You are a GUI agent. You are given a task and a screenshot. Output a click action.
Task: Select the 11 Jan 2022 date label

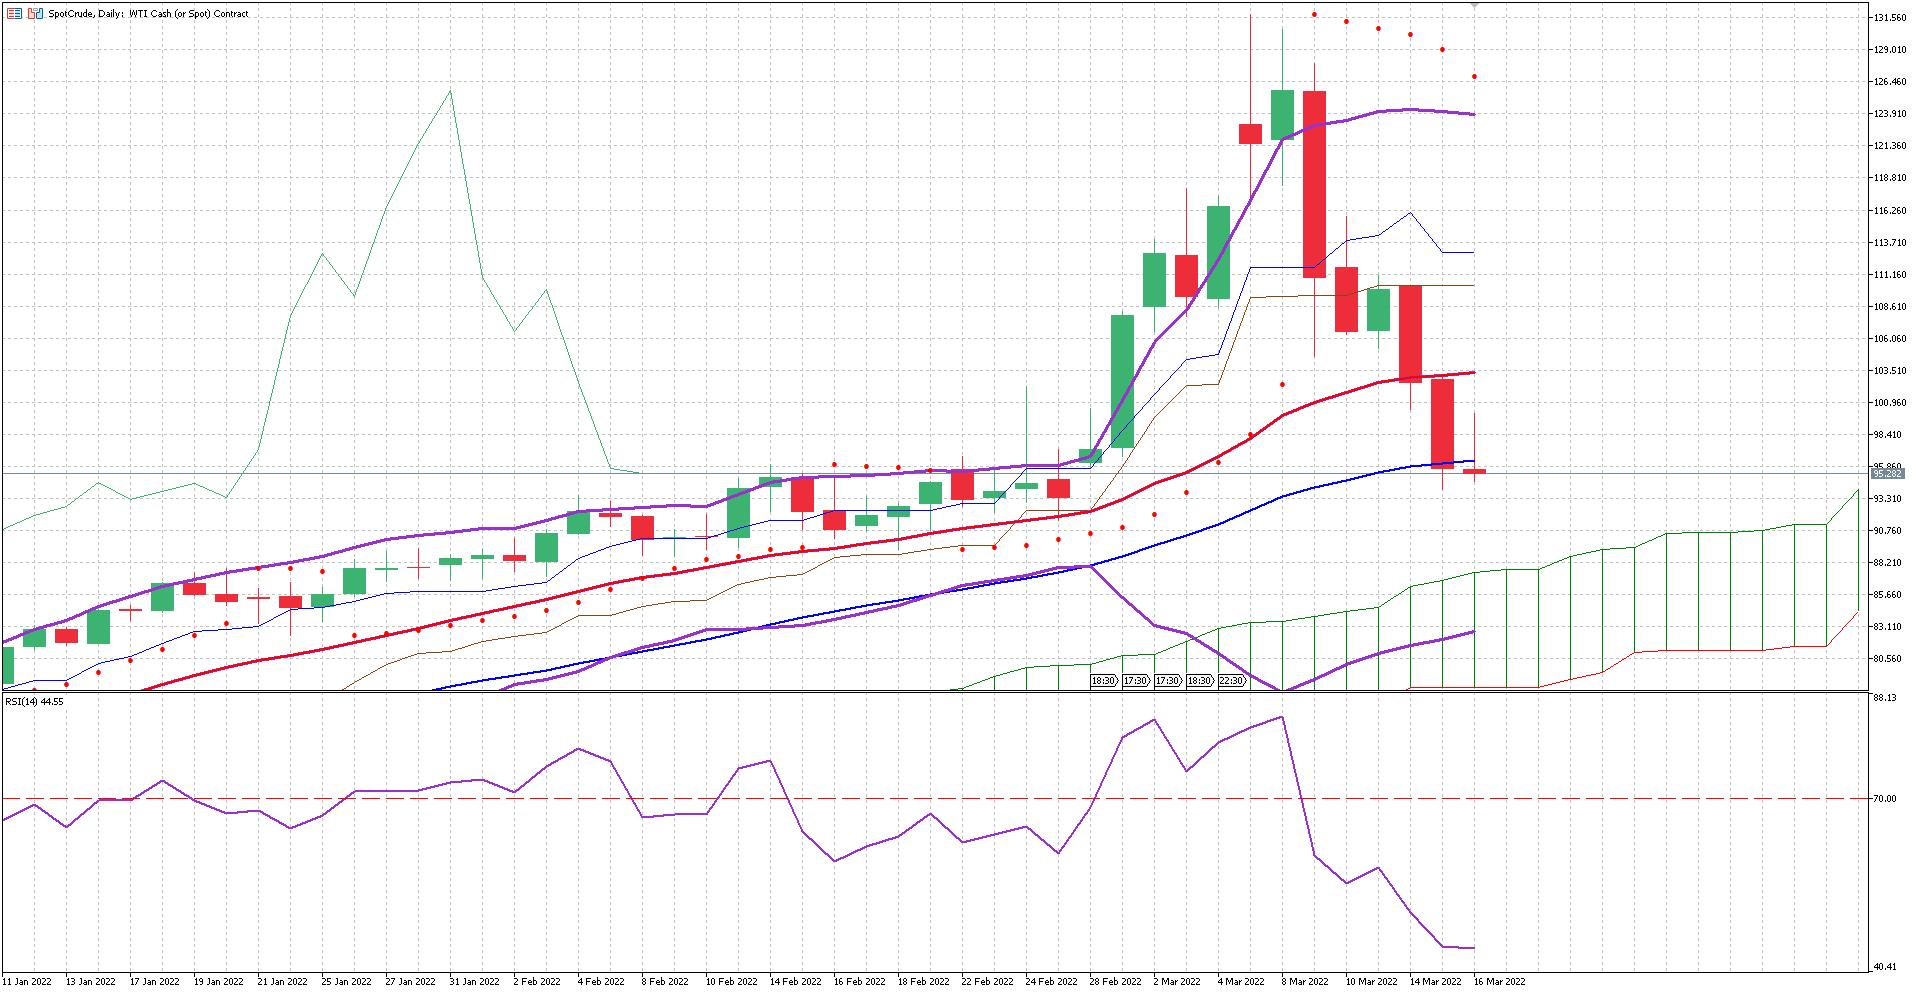pyautogui.click(x=25, y=981)
